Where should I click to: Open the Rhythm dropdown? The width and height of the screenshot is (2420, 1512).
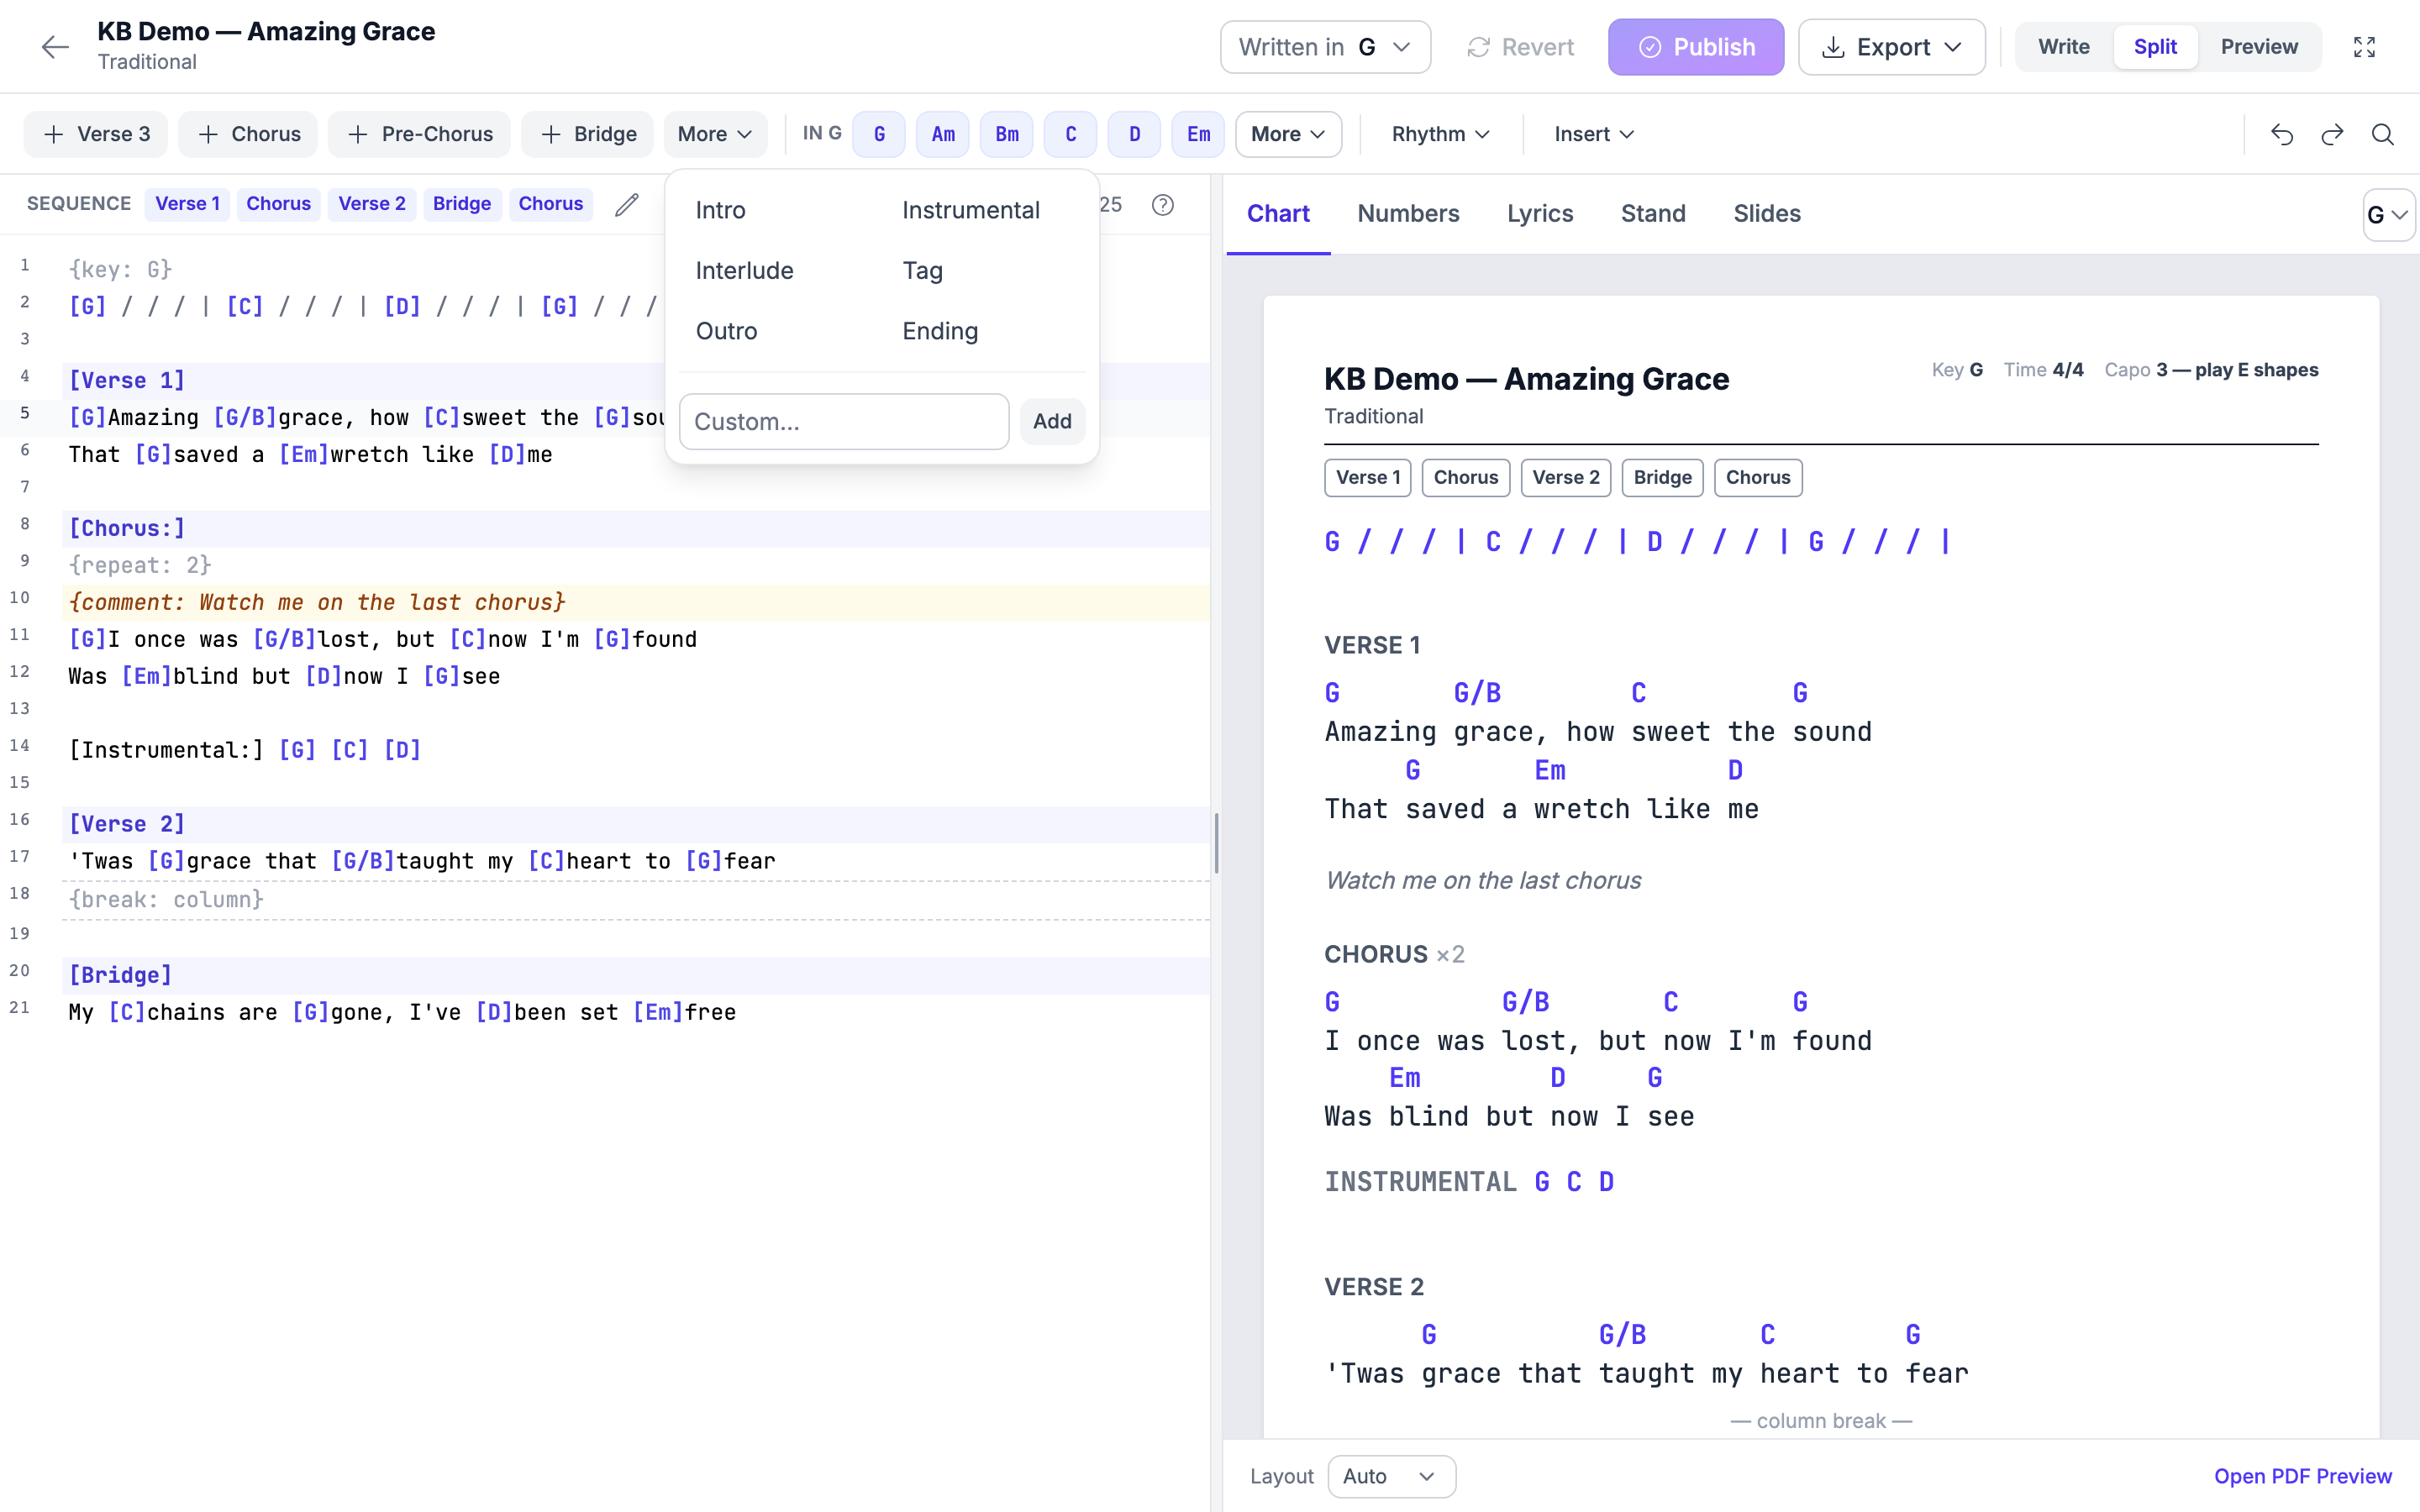pyautogui.click(x=1440, y=134)
